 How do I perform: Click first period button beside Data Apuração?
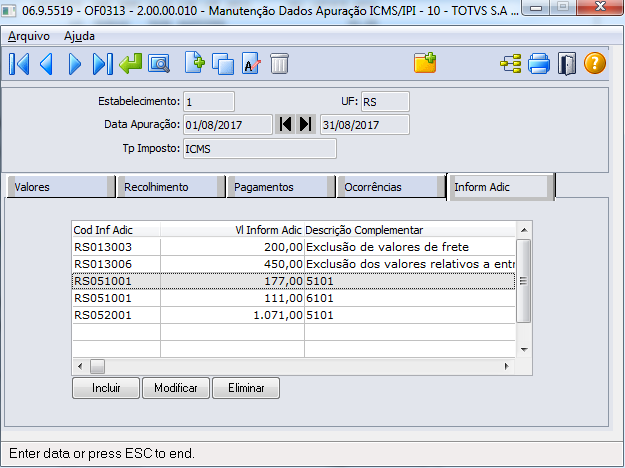[x=285, y=124]
